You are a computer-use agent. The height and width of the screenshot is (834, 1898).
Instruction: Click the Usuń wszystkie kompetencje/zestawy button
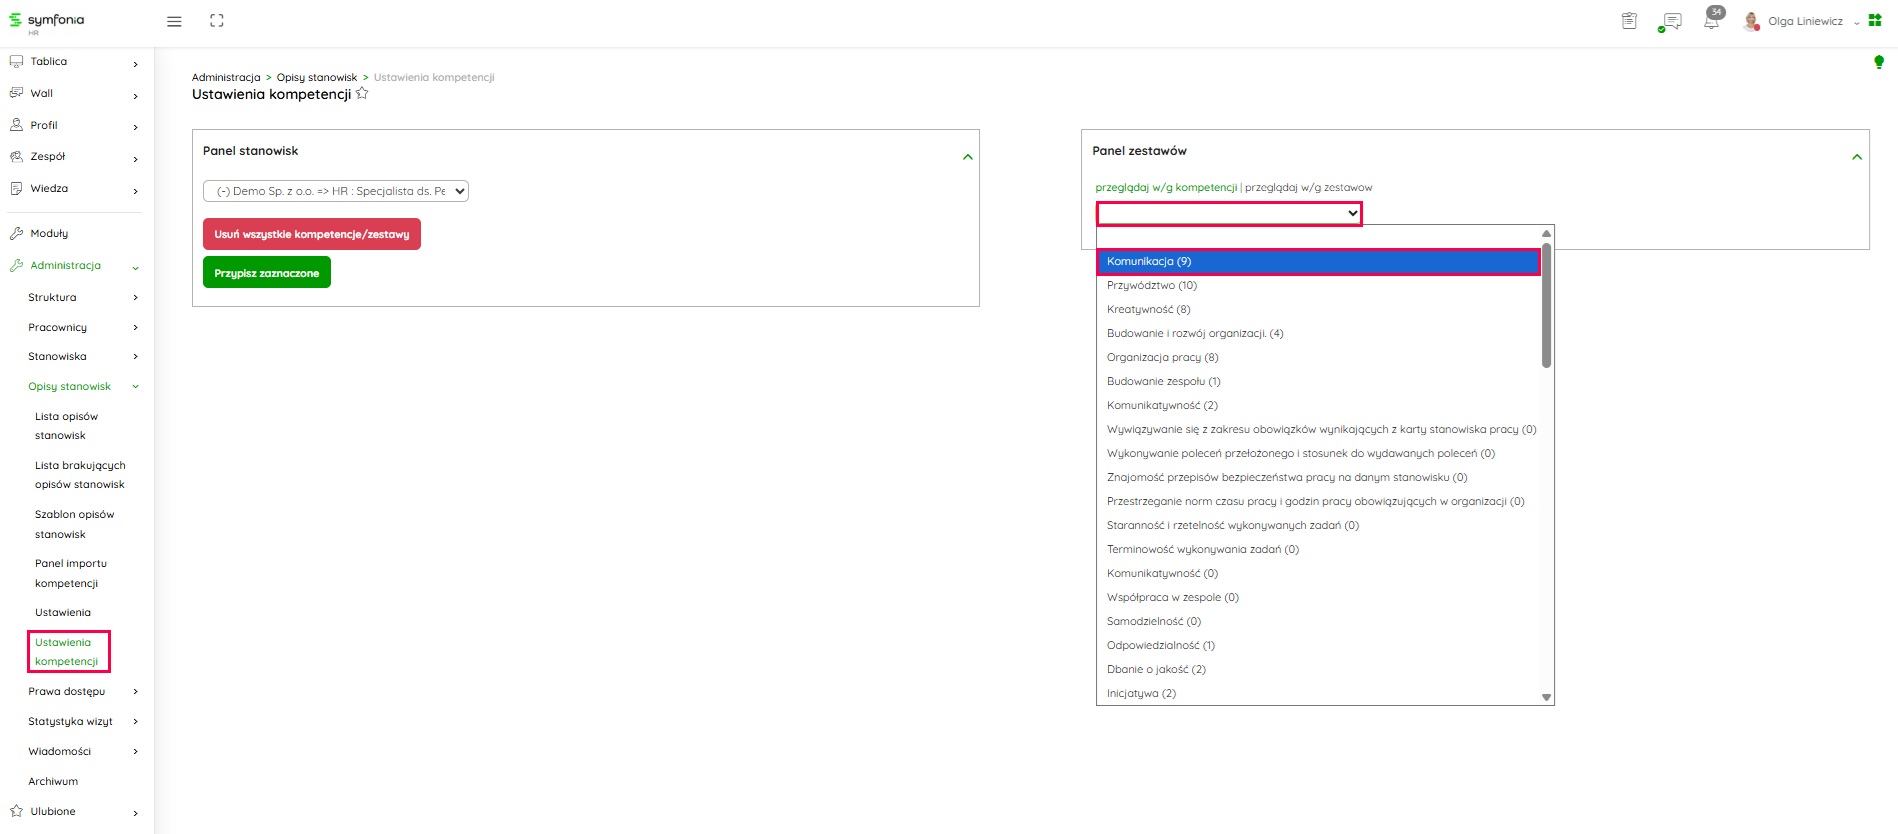(x=311, y=234)
